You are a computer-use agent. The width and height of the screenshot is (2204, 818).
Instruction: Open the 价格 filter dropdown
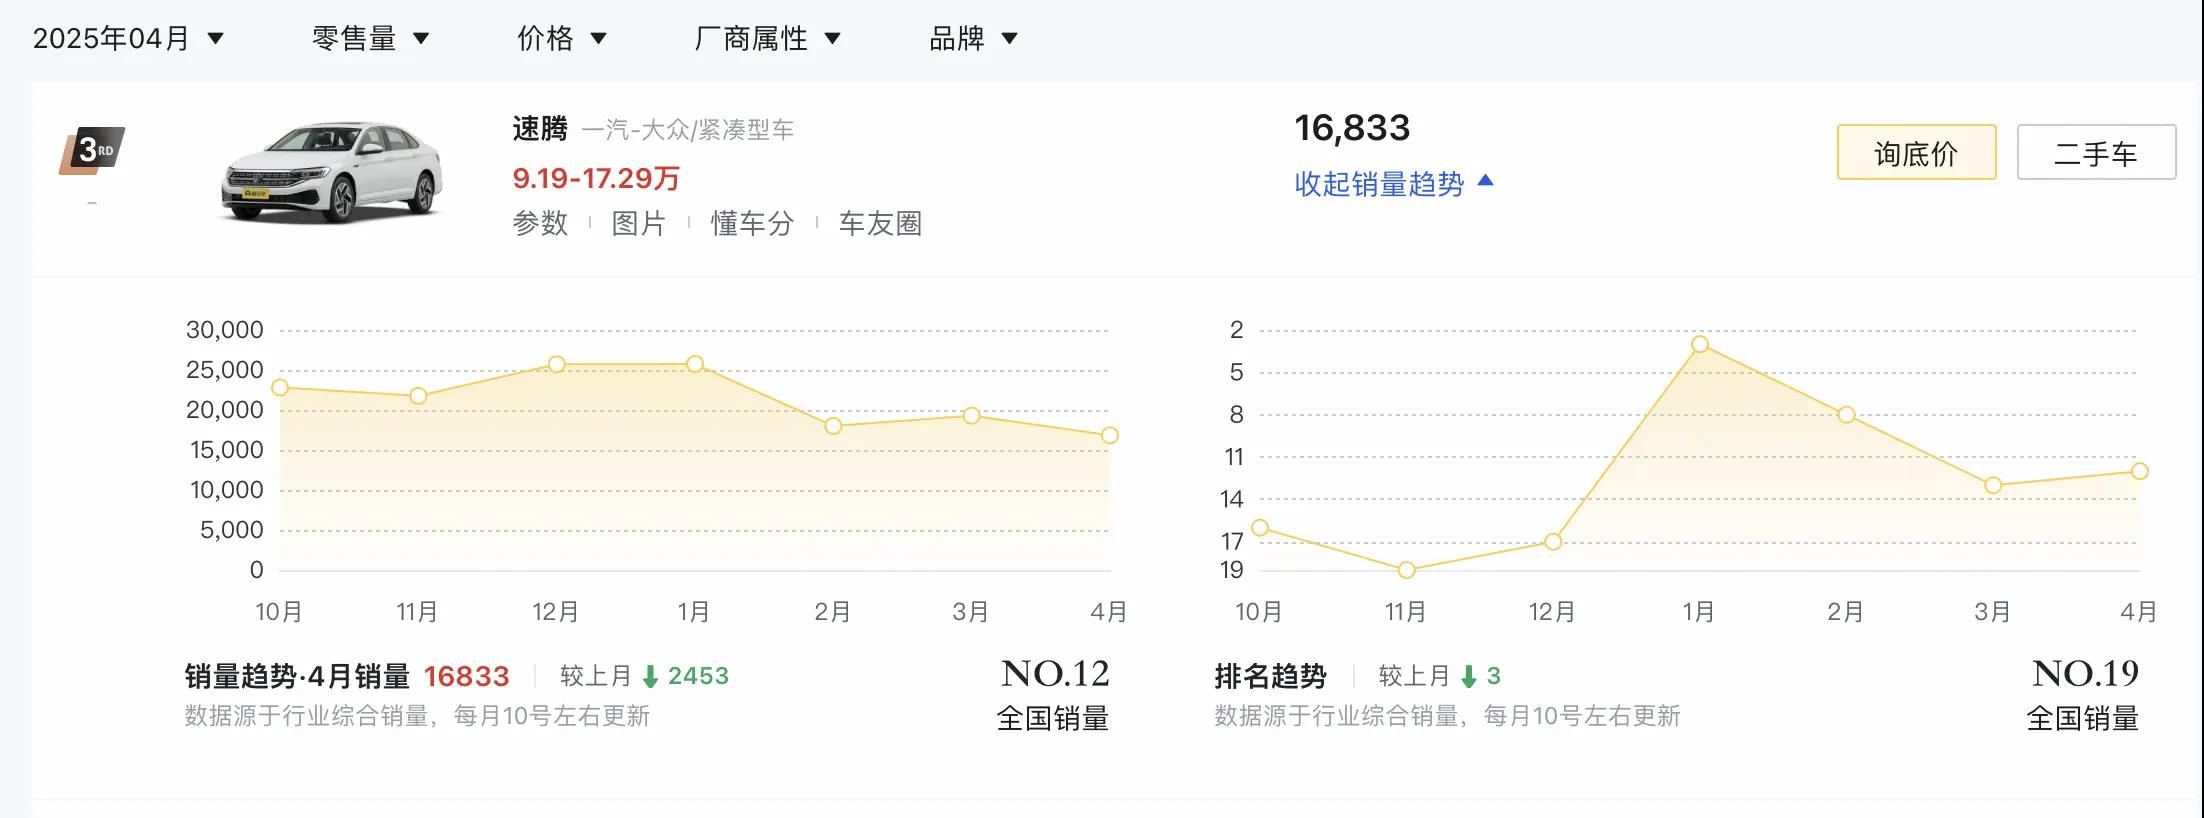click(561, 39)
